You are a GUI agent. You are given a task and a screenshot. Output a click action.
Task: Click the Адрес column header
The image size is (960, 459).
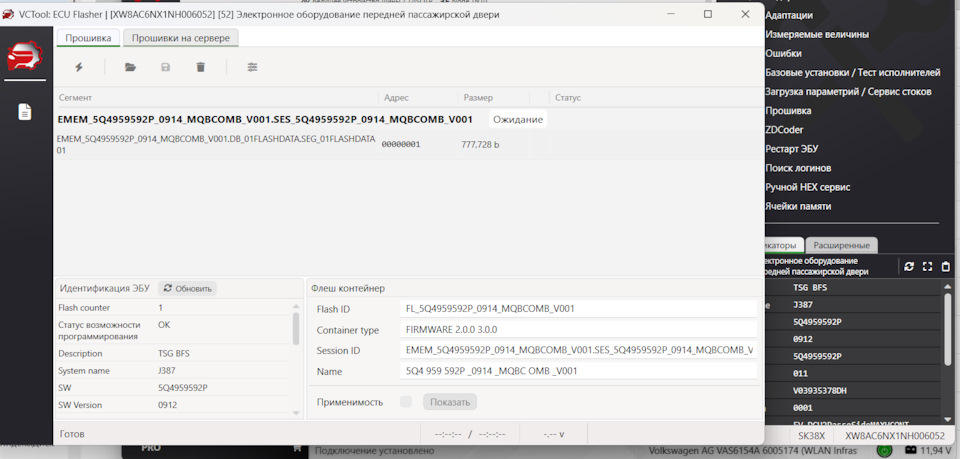[396, 97]
